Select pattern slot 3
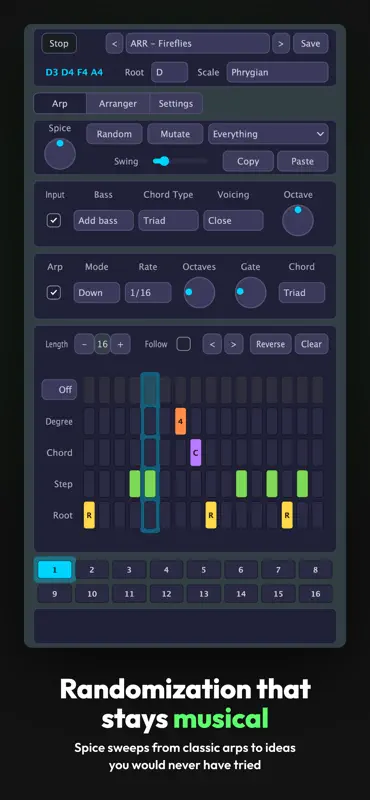Screen dimensions: 370x800 click(129, 569)
